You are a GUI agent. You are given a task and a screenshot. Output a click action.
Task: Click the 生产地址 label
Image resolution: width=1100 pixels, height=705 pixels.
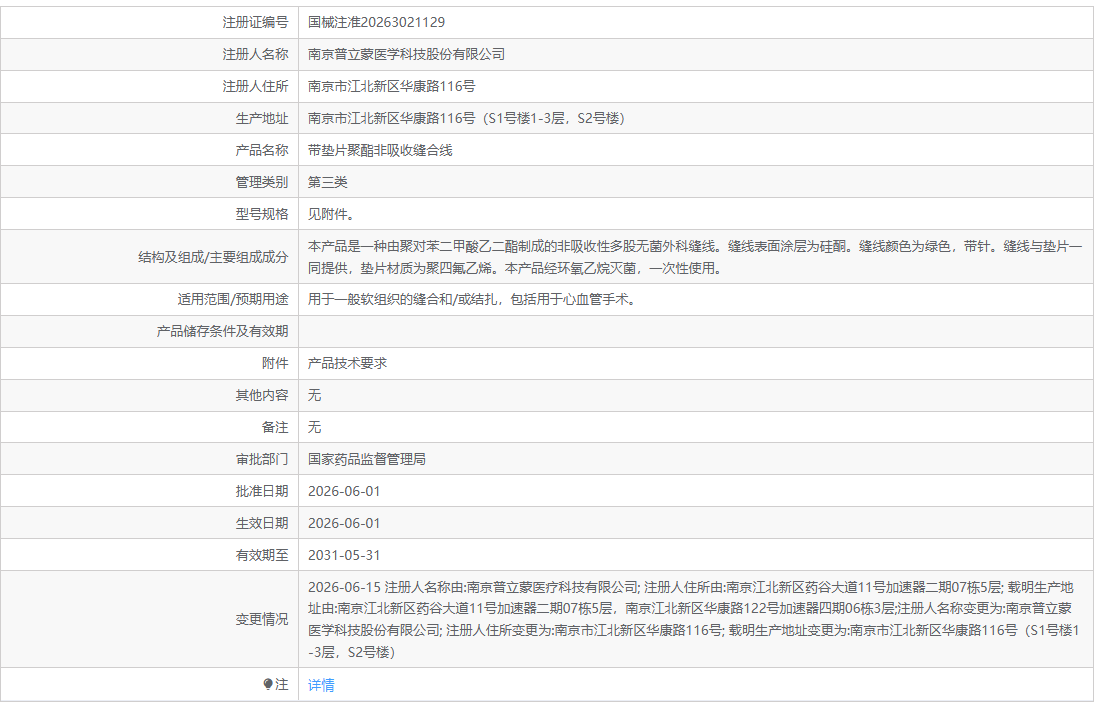coord(262,119)
